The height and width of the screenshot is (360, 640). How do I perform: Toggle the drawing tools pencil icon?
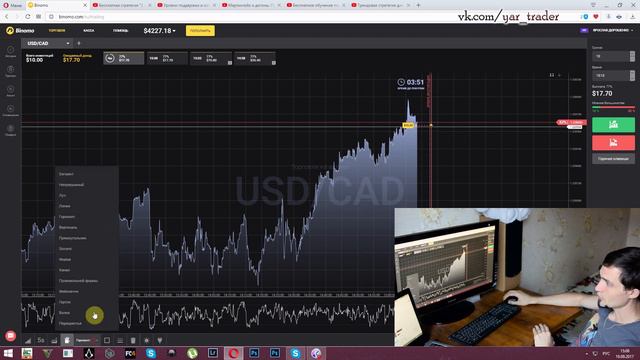pos(67,340)
